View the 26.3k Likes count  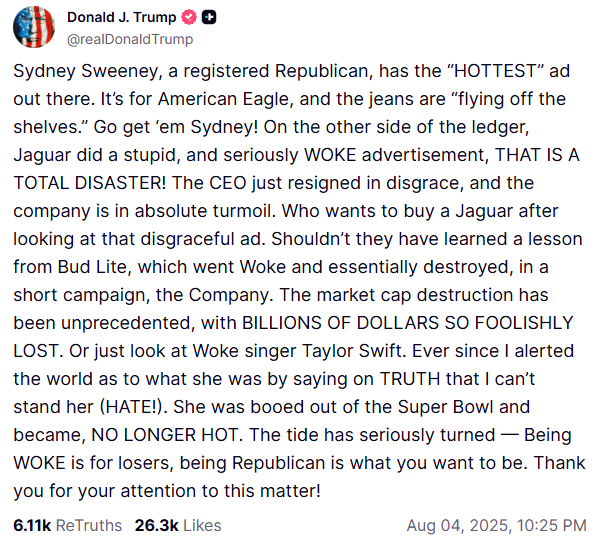pos(157,525)
